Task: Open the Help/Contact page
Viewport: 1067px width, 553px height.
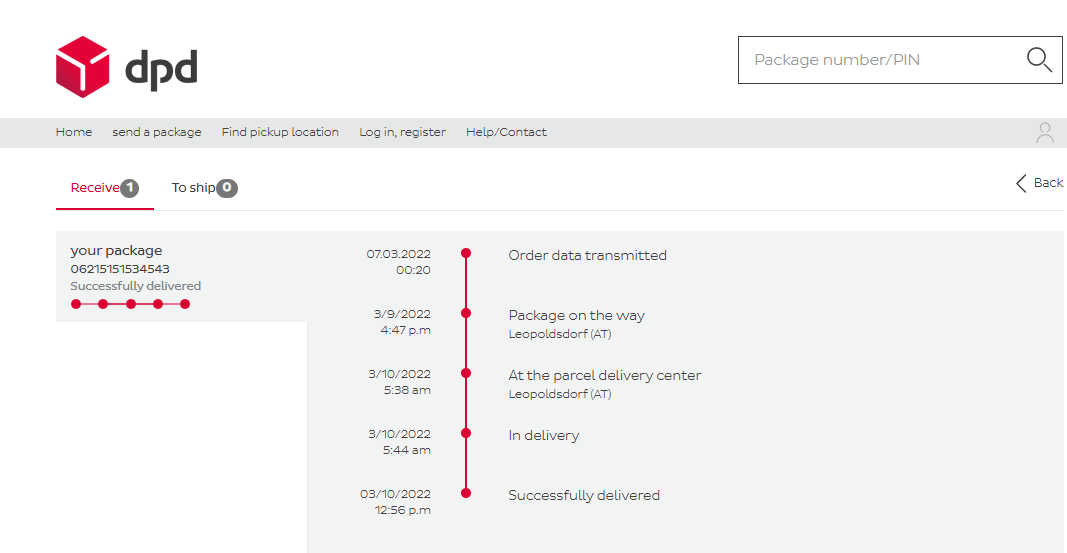Action: [506, 132]
